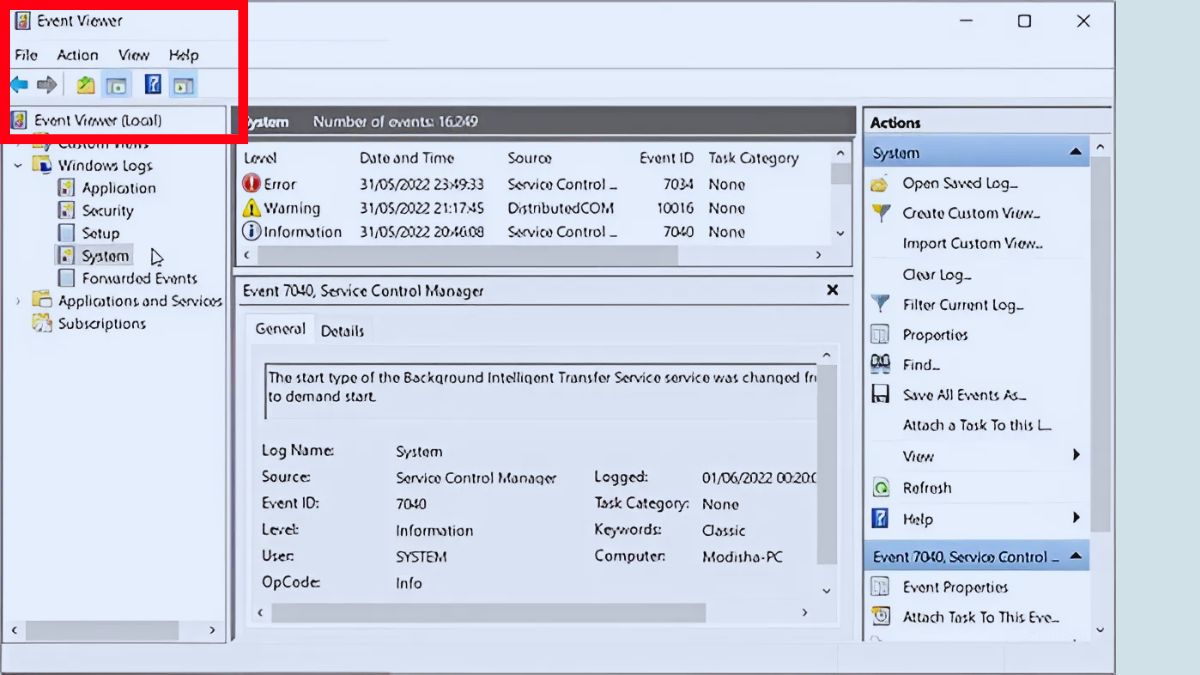
Task: Click Attach a Task To this Log
Action: point(977,425)
